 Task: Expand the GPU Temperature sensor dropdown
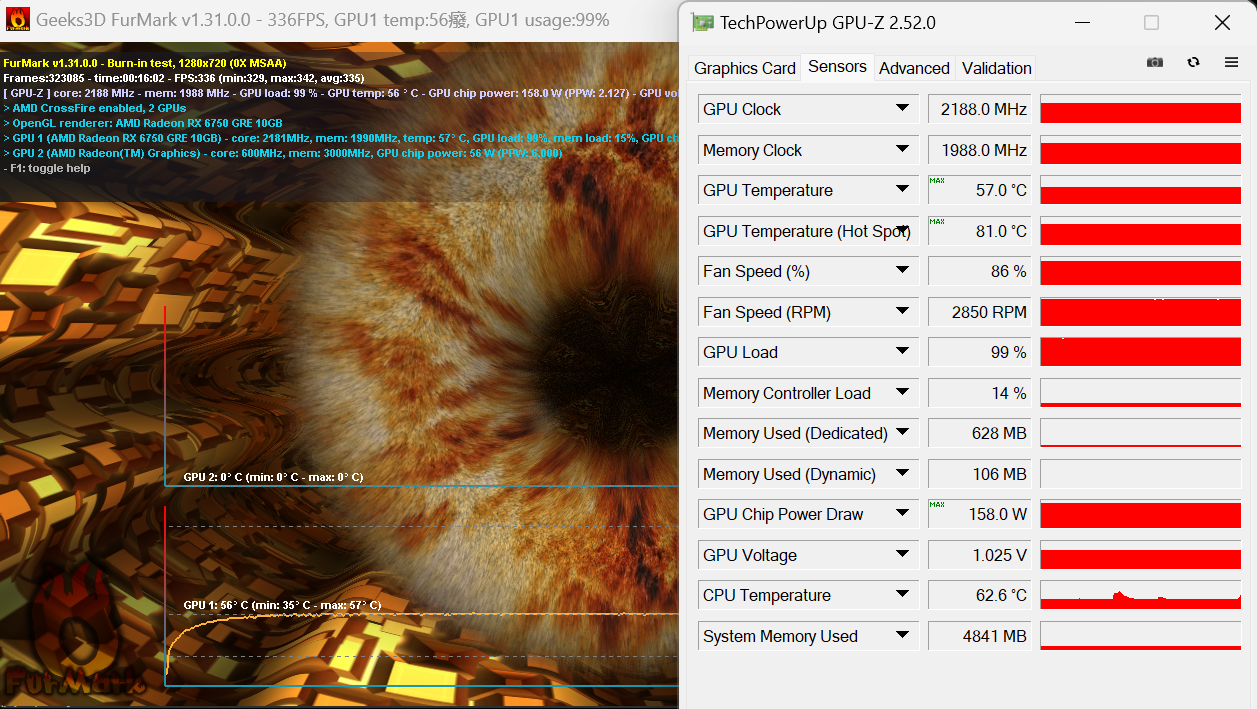[902, 189]
